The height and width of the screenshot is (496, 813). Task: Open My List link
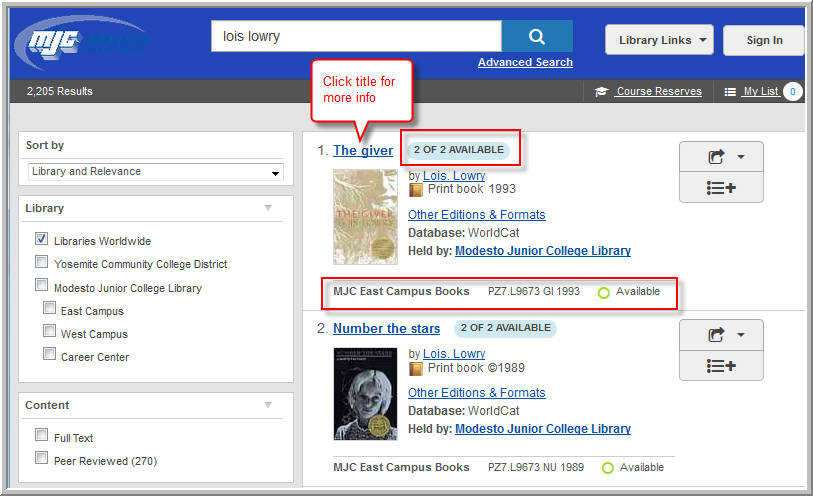(x=761, y=91)
